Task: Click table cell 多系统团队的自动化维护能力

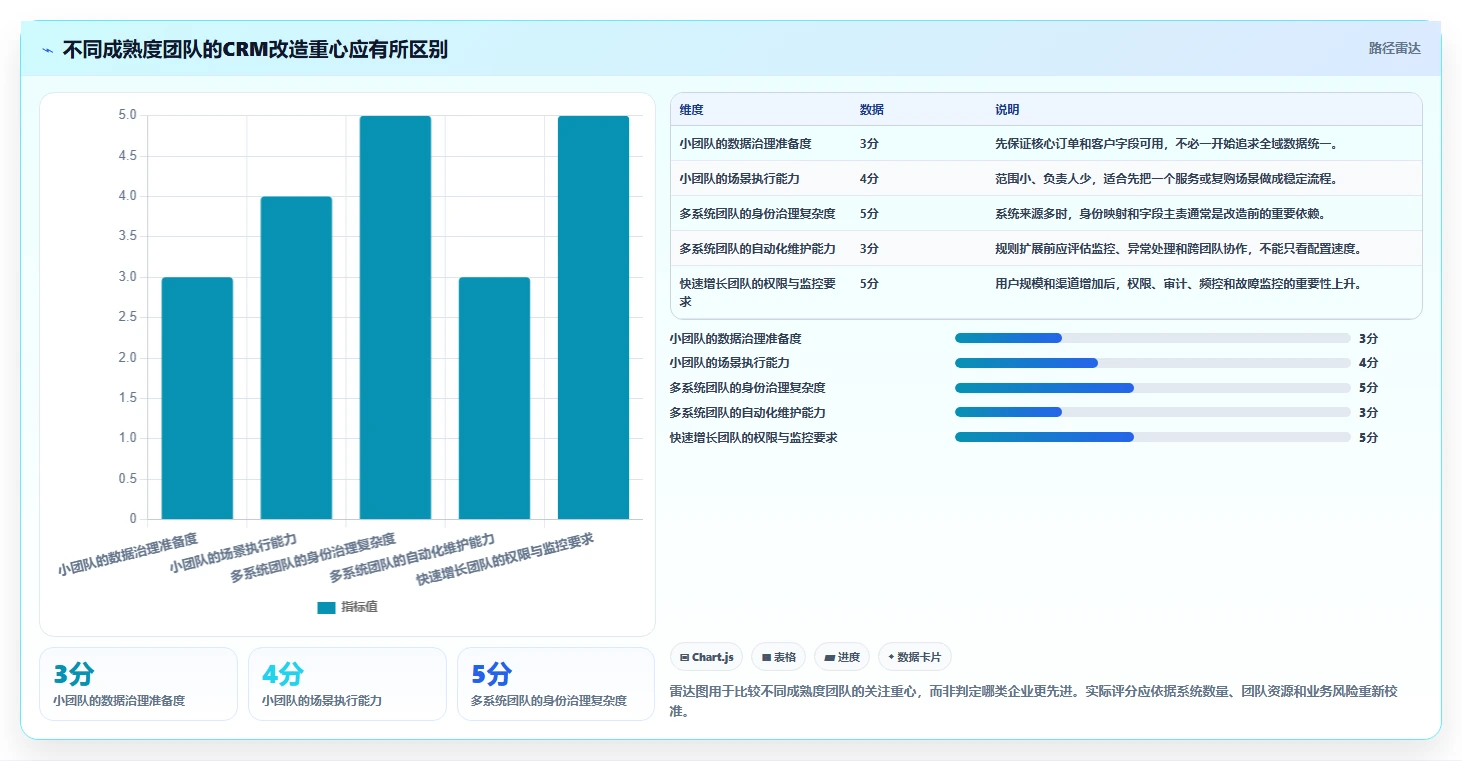Action: [757, 249]
